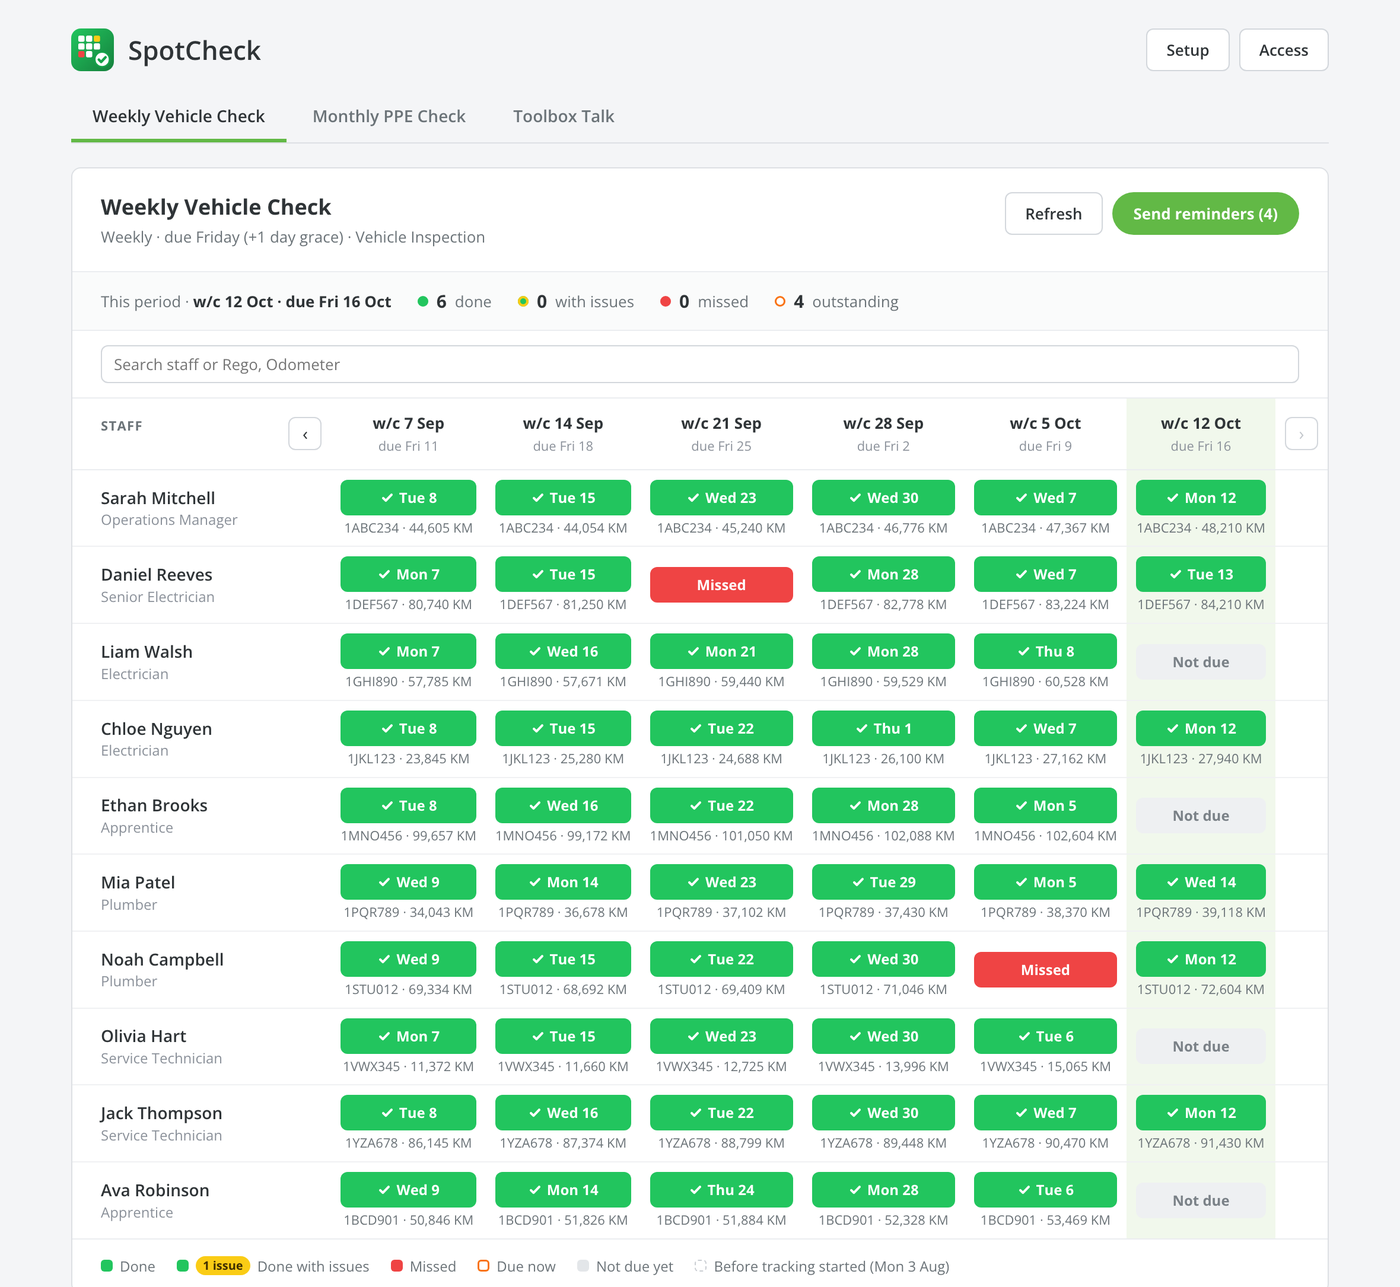Select staff name Sarah Mitchell
Screen dimensions: 1400x1287
(x=158, y=498)
